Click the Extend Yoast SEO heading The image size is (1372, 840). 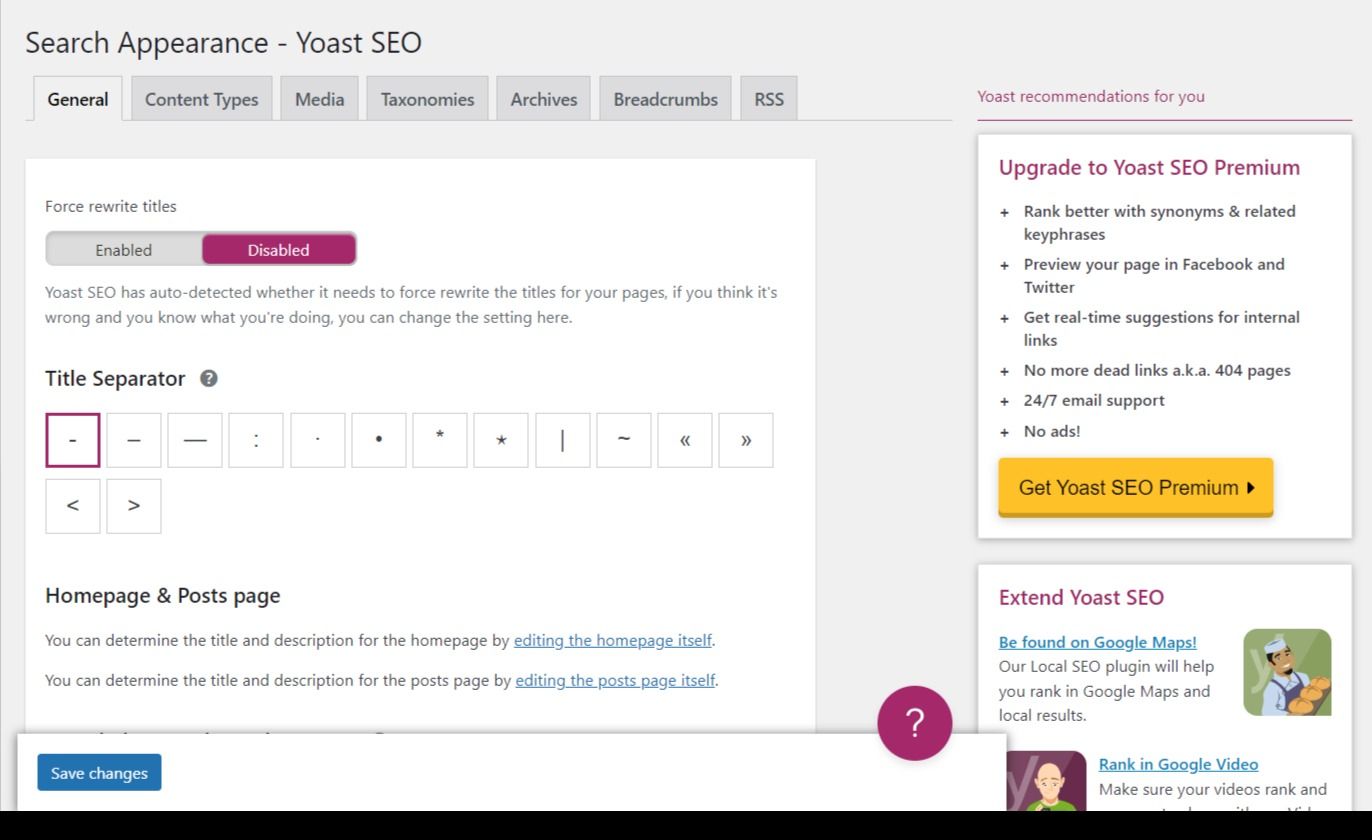pos(1082,598)
